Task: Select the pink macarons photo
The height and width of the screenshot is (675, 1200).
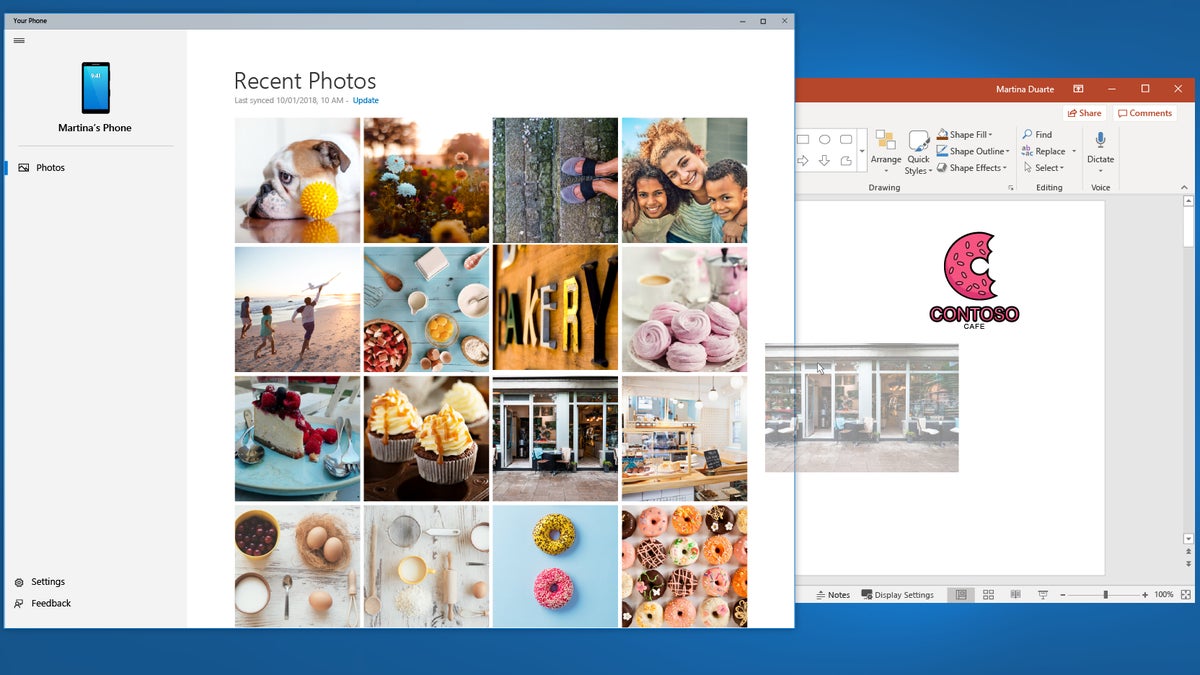Action: [684, 309]
